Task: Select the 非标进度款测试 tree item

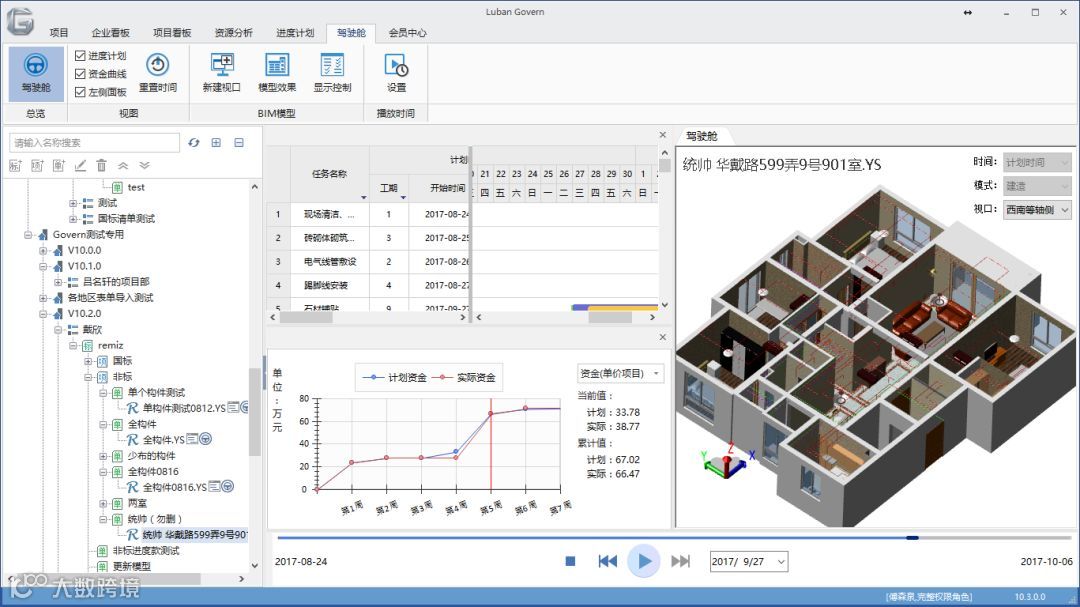Action: [x=146, y=551]
